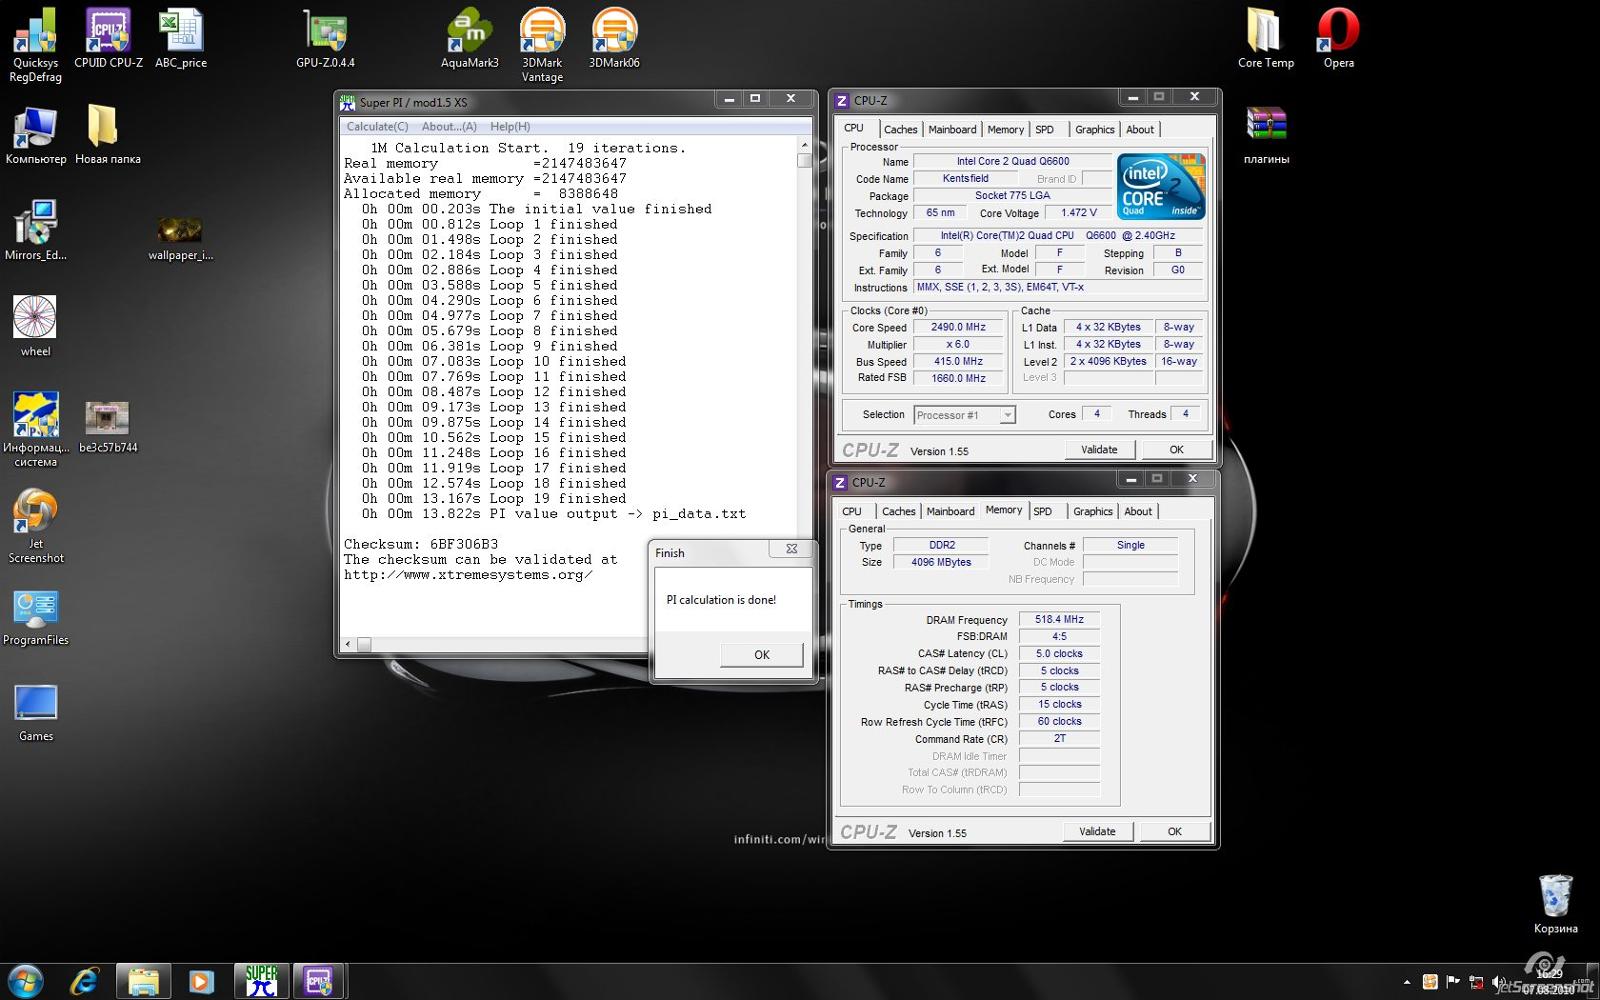
Task: Select Memory tab in upper CPU-Z window
Action: click(1005, 130)
